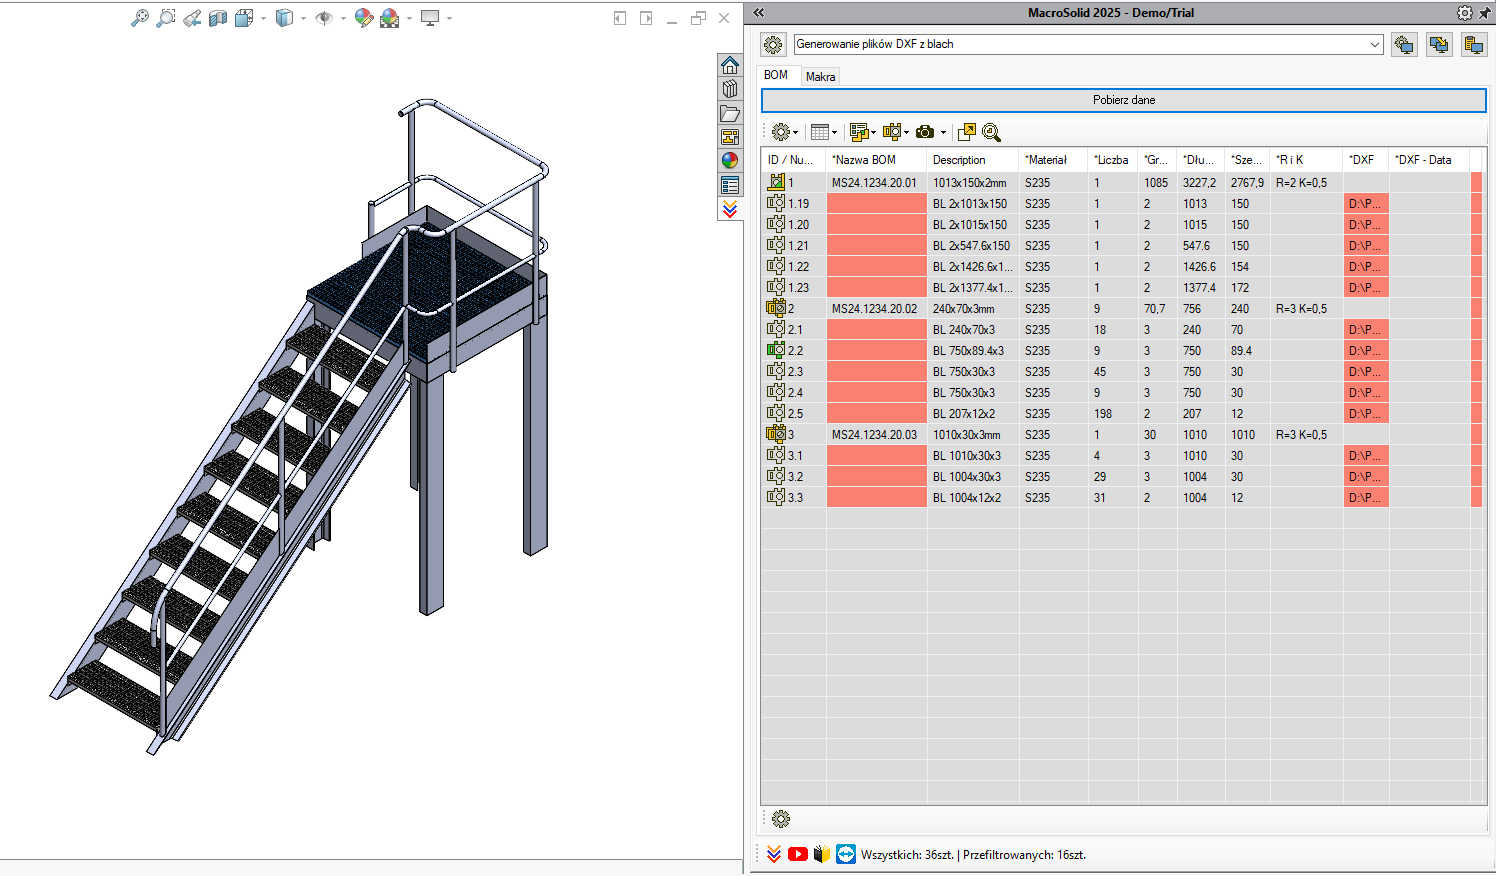
Task: Collapse the MacroSolid panel with double chevron
Action: [x=759, y=12]
